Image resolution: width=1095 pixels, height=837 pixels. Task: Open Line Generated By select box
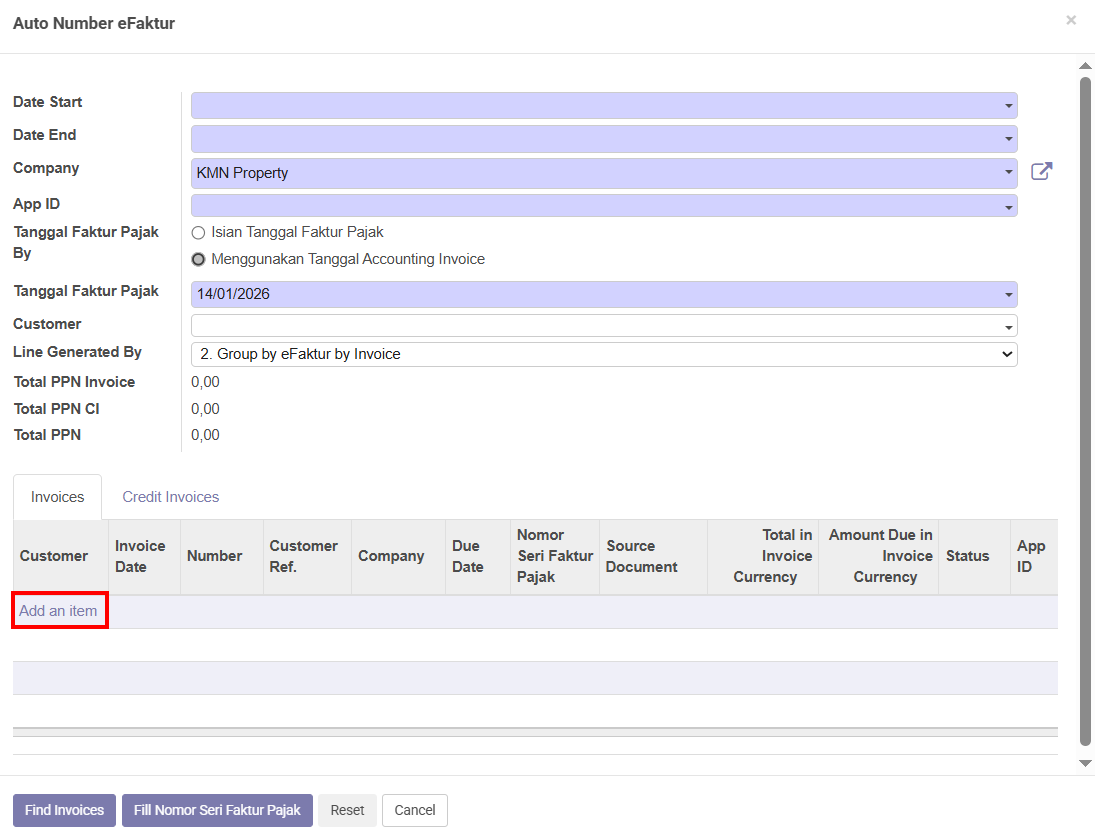tap(603, 354)
